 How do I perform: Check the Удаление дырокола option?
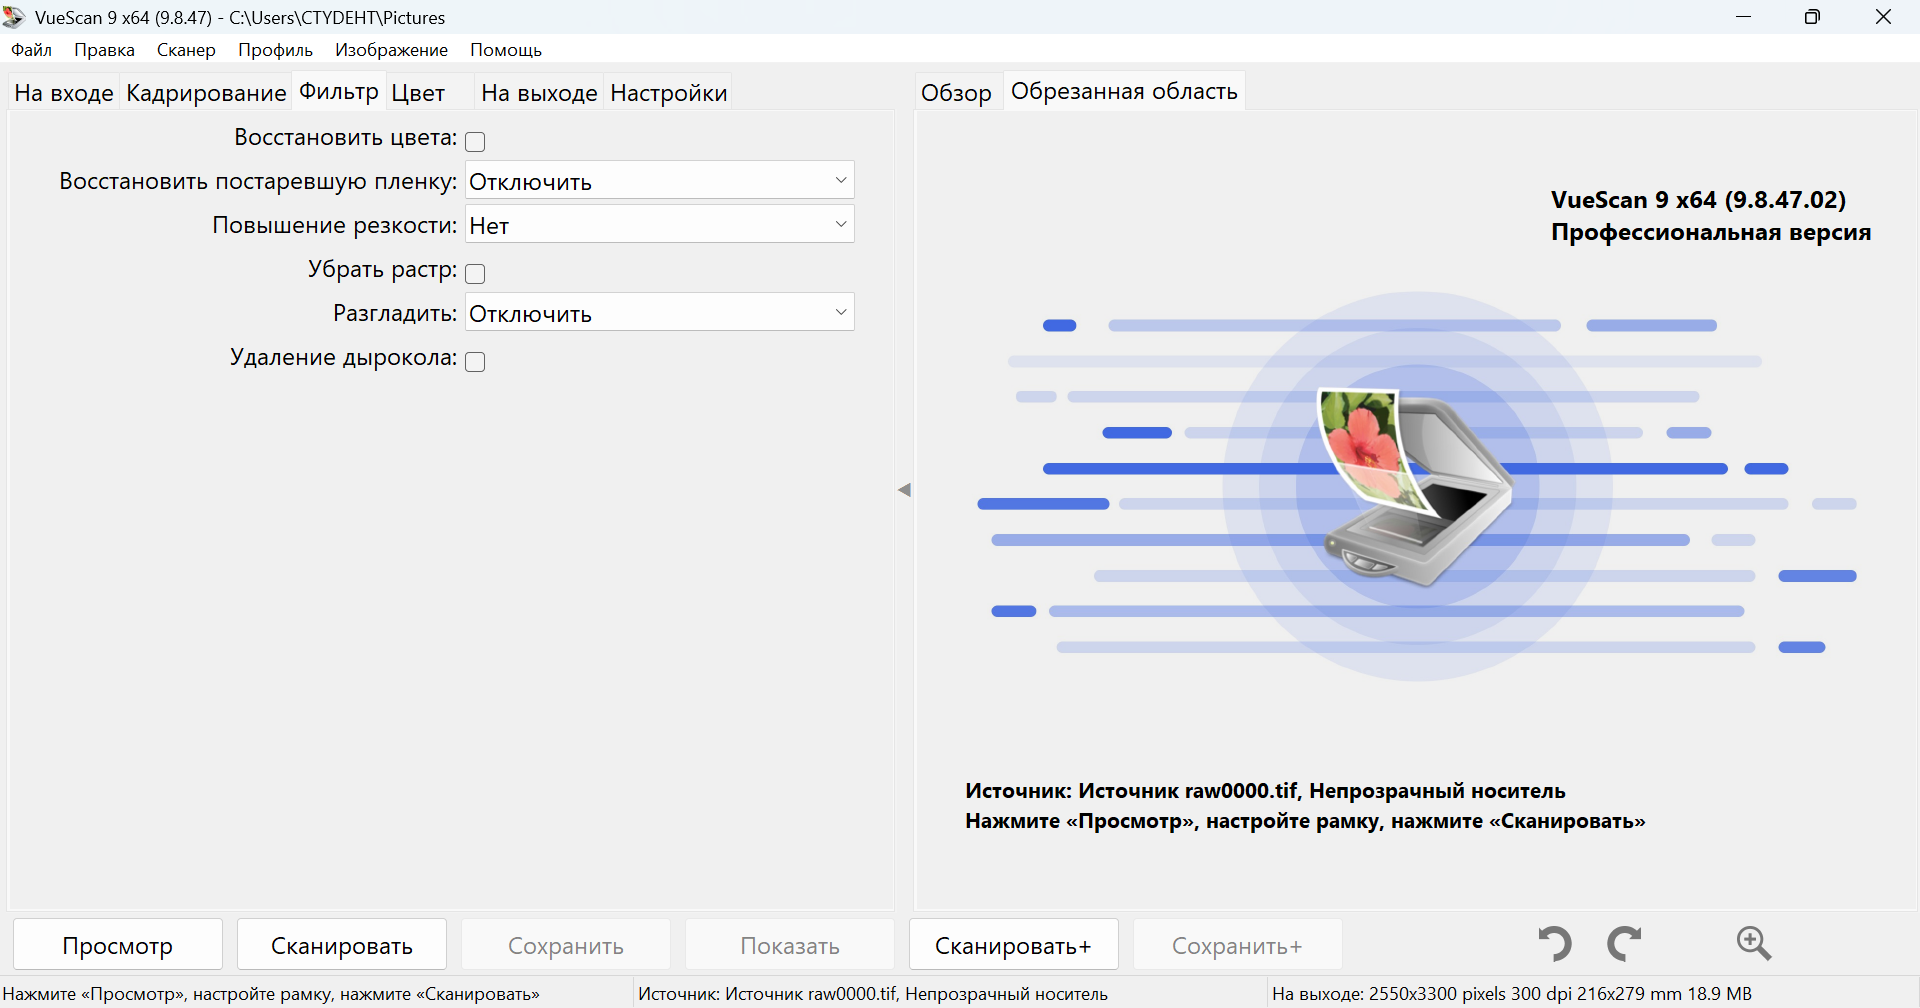[x=475, y=362]
